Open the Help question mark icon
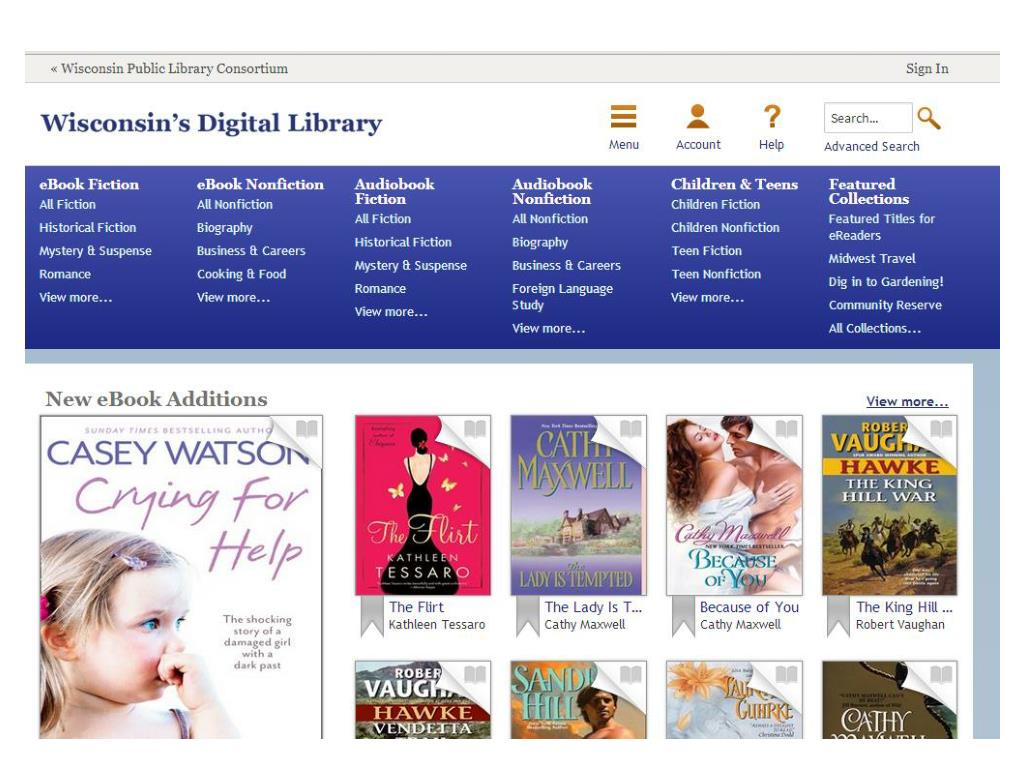This screenshot has width=1024, height=768. (771, 116)
